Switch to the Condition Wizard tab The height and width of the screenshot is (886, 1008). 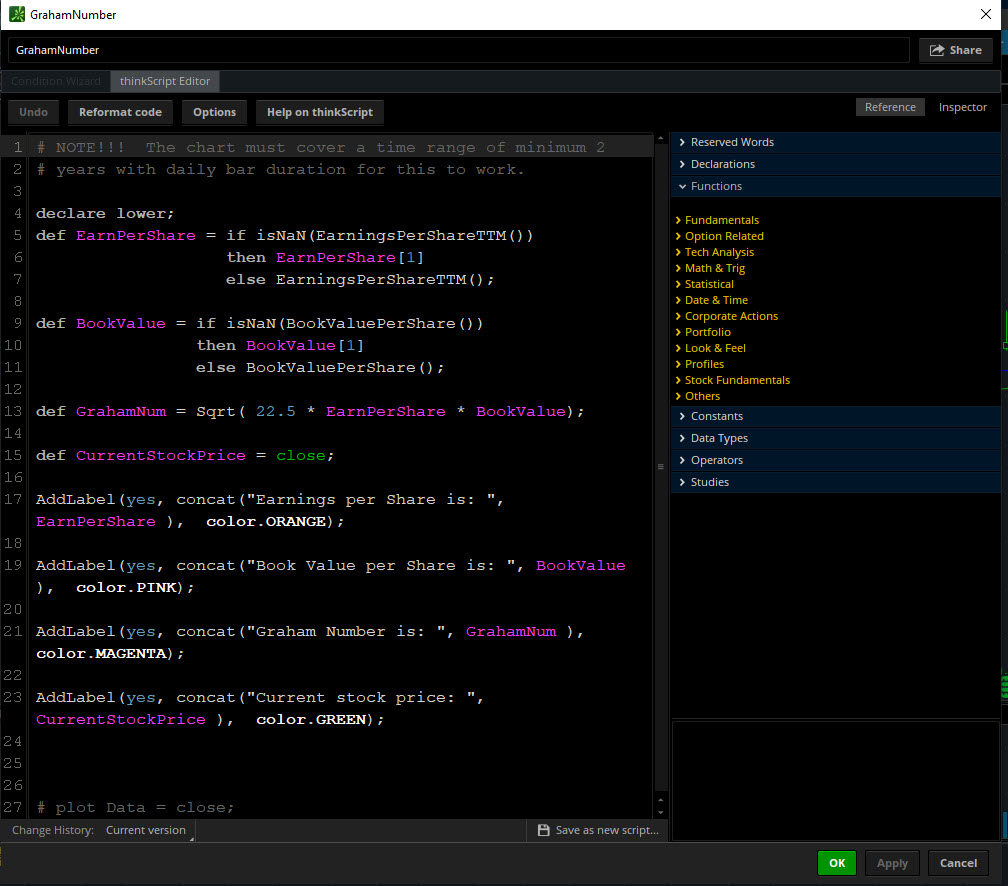coord(56,81)
